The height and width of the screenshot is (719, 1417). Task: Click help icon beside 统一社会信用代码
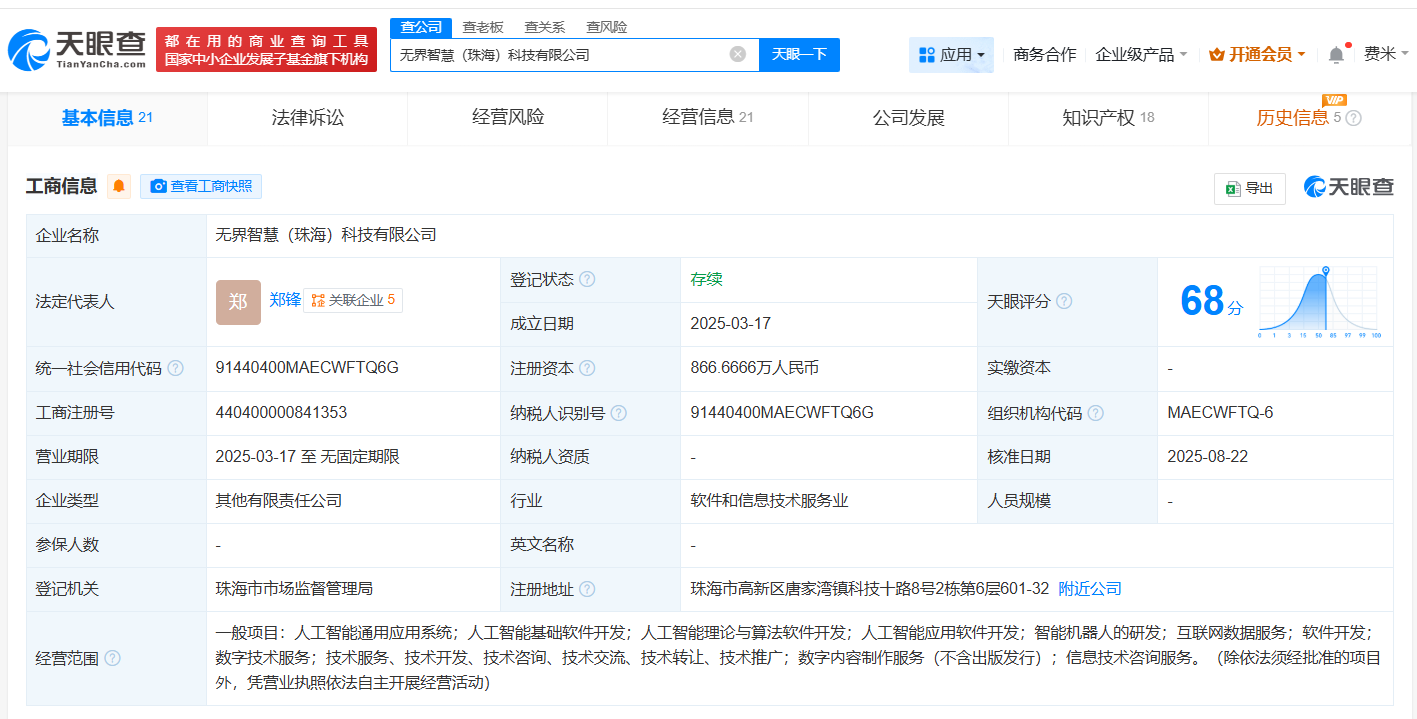[x=176, y=367]
